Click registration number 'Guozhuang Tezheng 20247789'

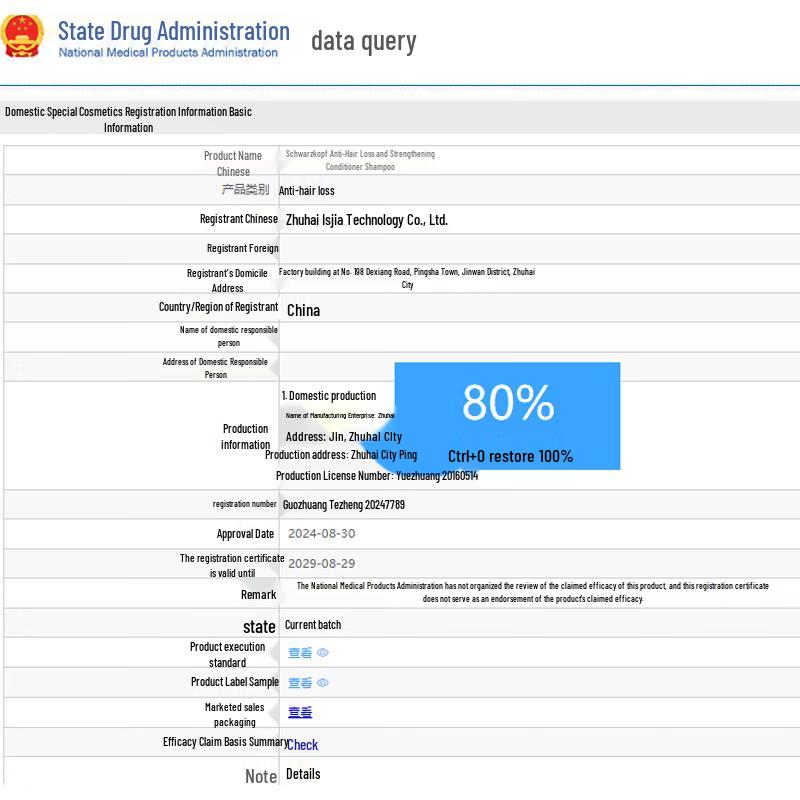(x=343, y=505)
